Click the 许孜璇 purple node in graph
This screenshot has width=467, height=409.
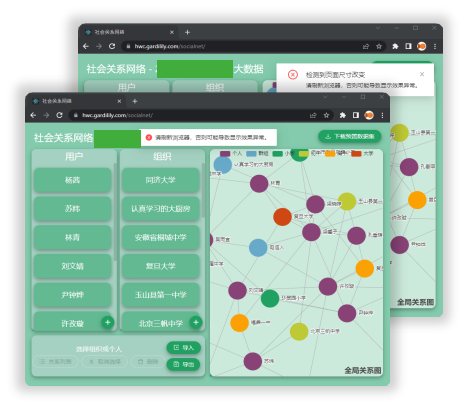click(x=328, y=286)
